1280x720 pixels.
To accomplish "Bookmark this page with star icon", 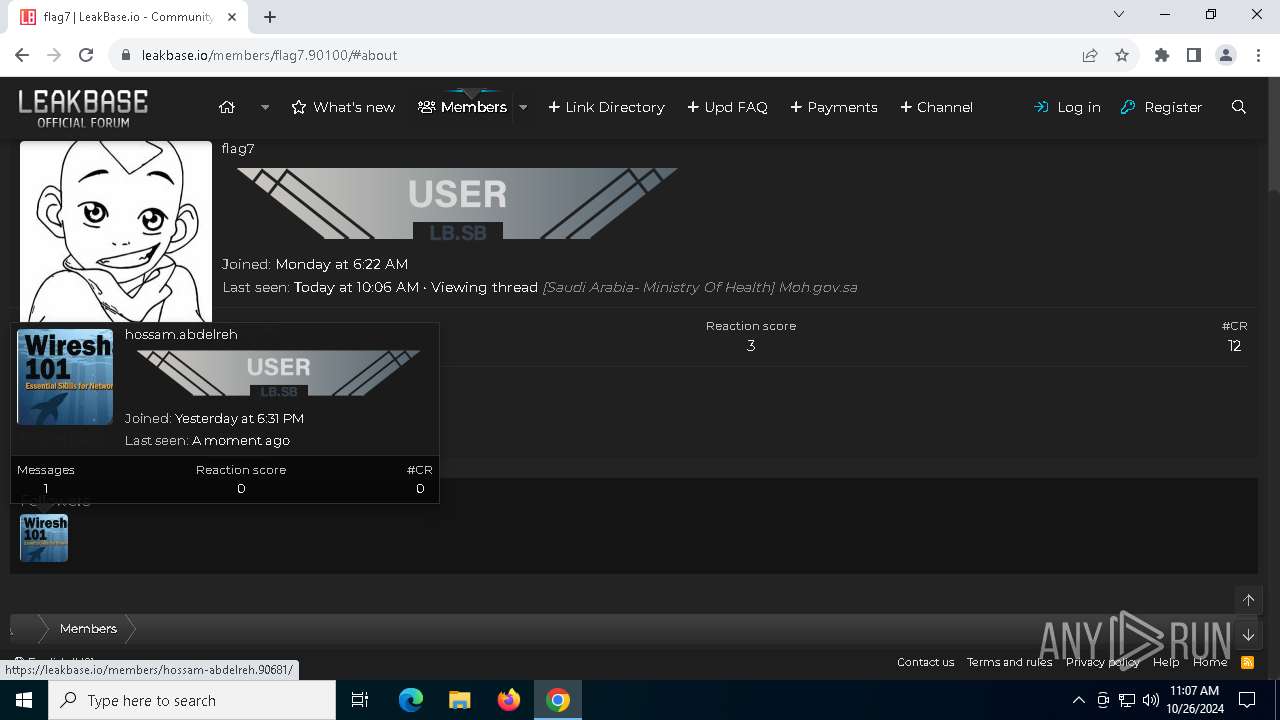I will click(x=1122, y=55).
